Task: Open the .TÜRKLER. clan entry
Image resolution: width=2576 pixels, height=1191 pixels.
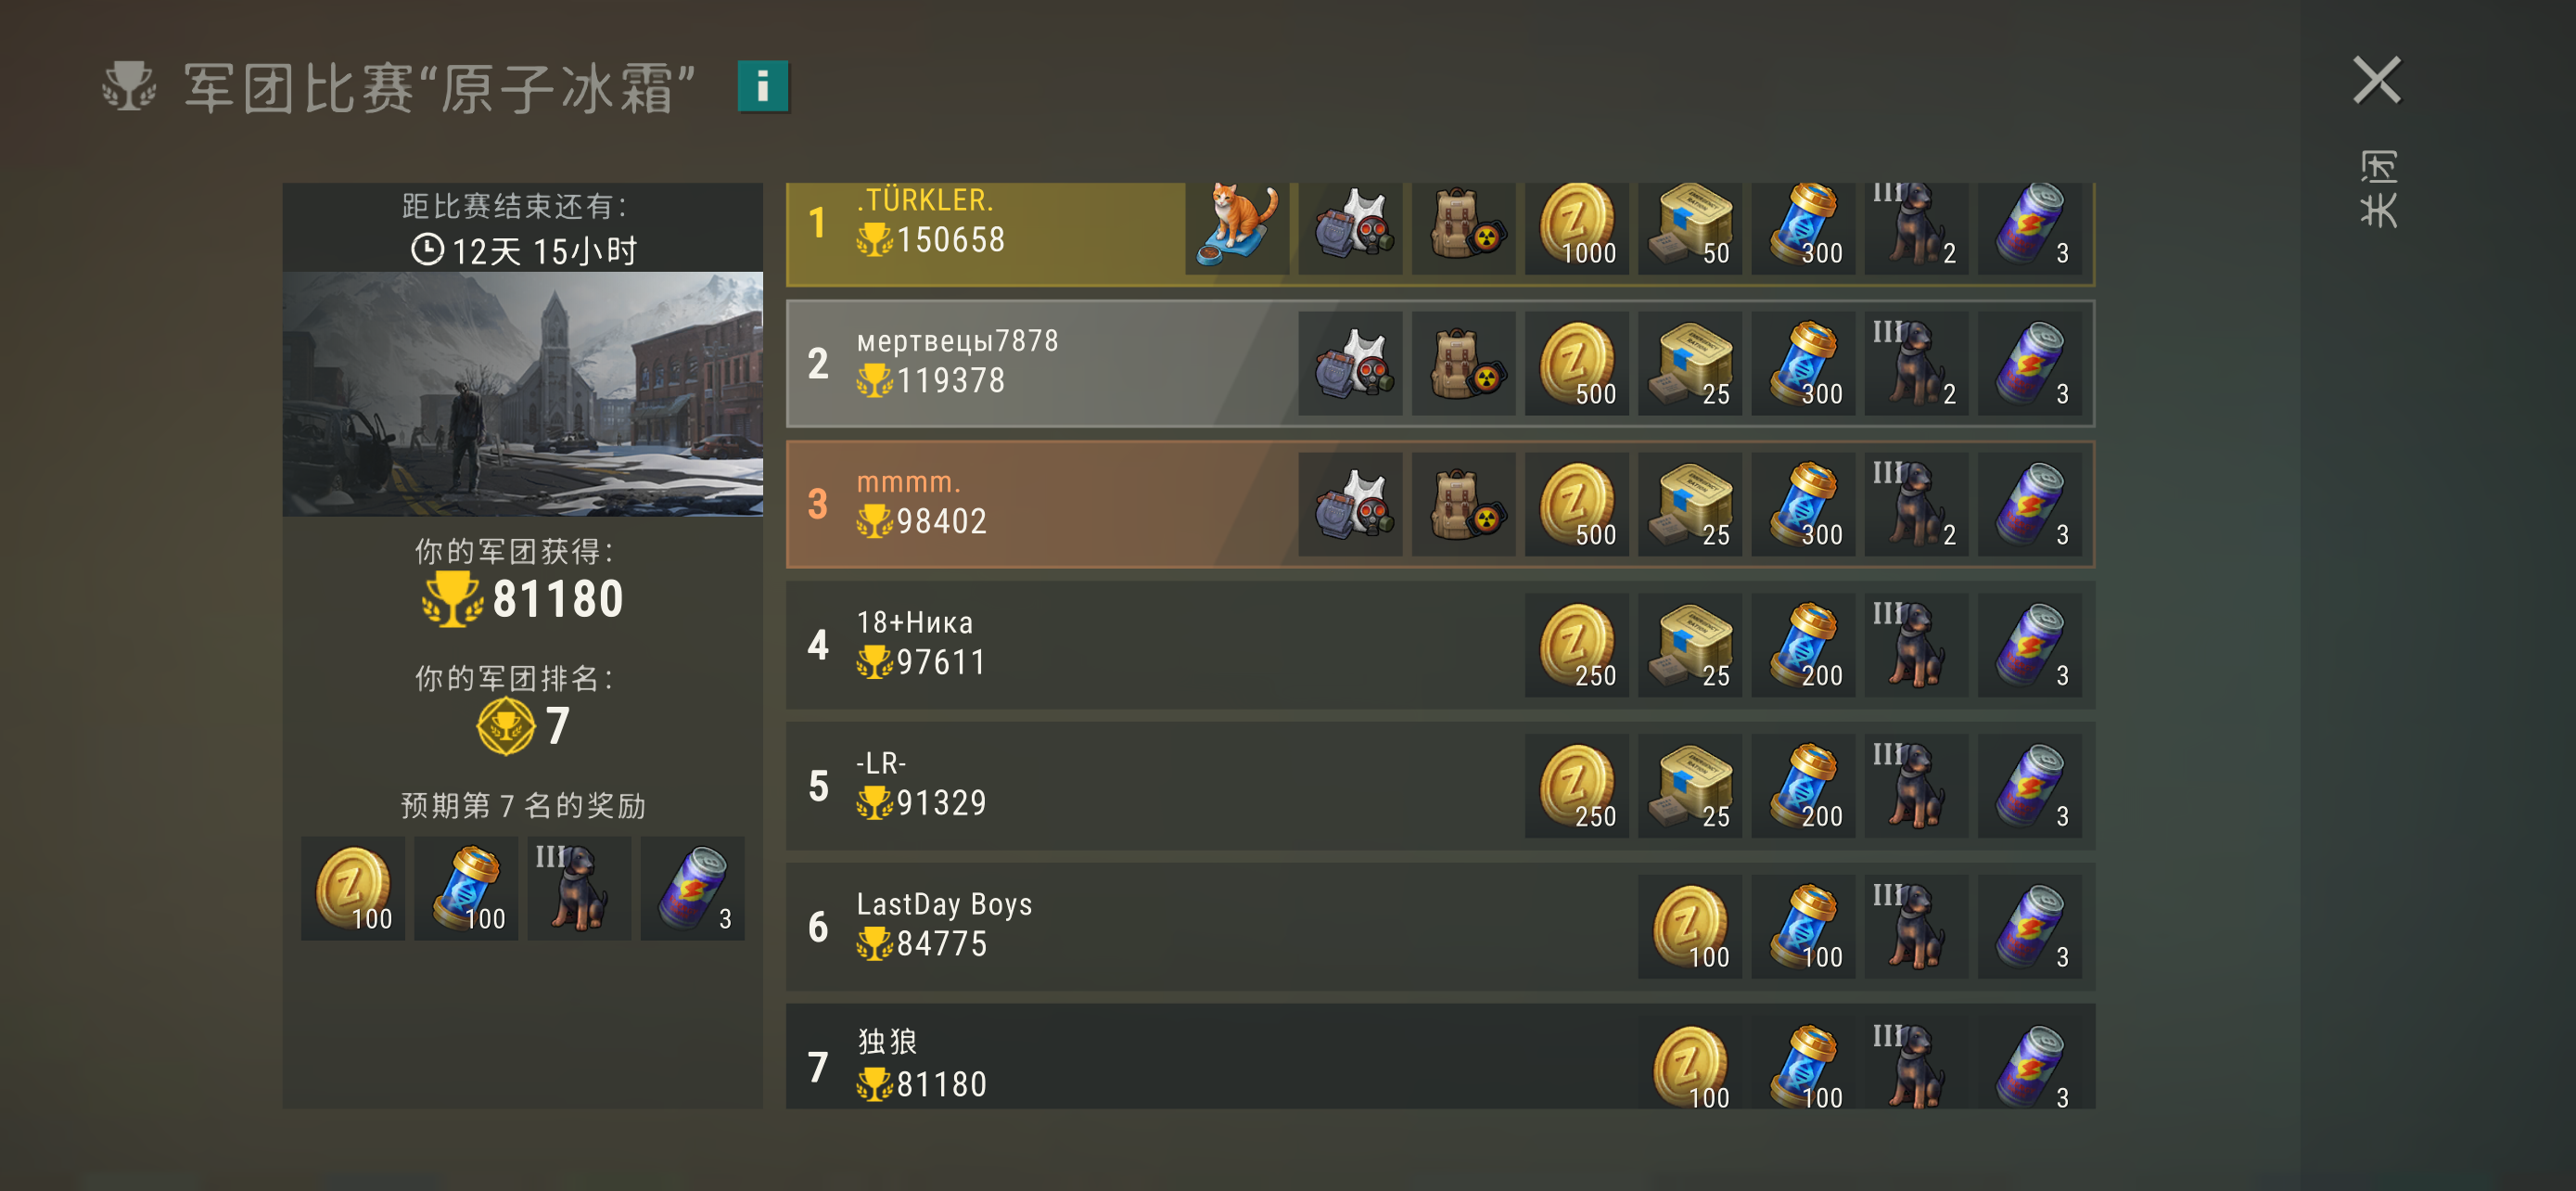Action: [x=1440, y=233]
